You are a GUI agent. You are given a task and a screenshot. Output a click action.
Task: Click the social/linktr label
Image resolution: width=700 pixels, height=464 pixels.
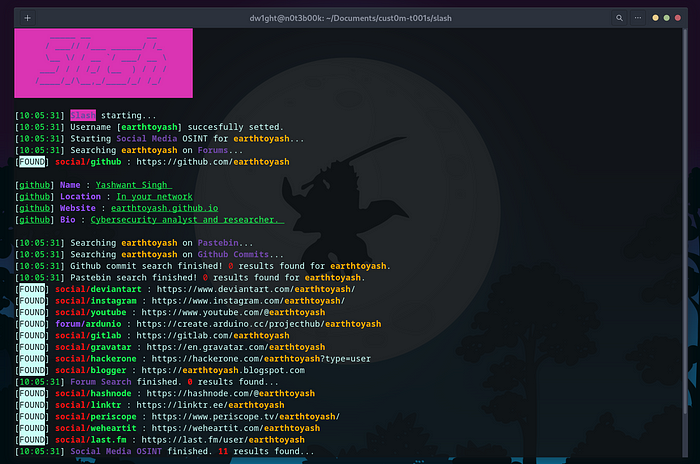88,405
